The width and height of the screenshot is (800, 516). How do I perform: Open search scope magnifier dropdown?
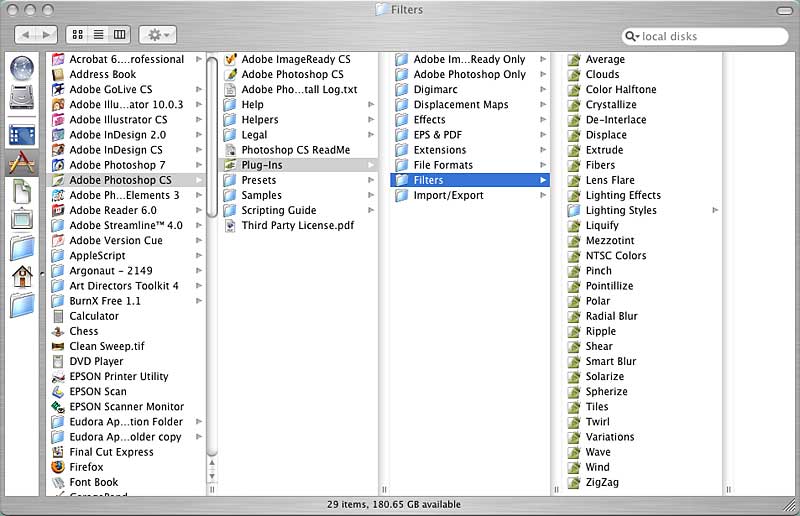(x=634, y=37)
